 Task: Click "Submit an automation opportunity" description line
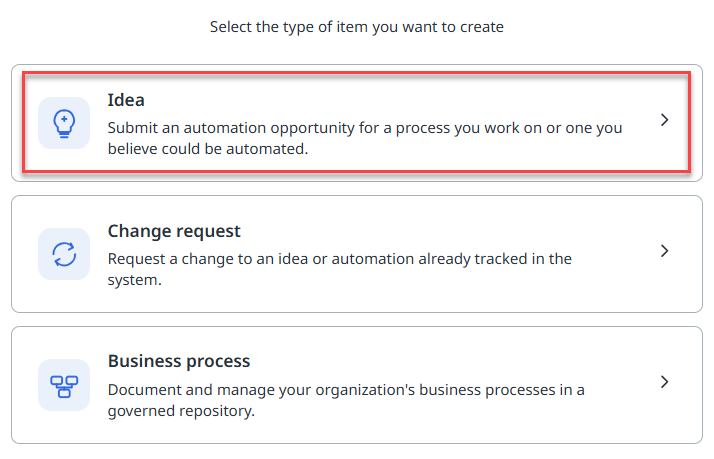pyautogui.click(x=365, y=128)
